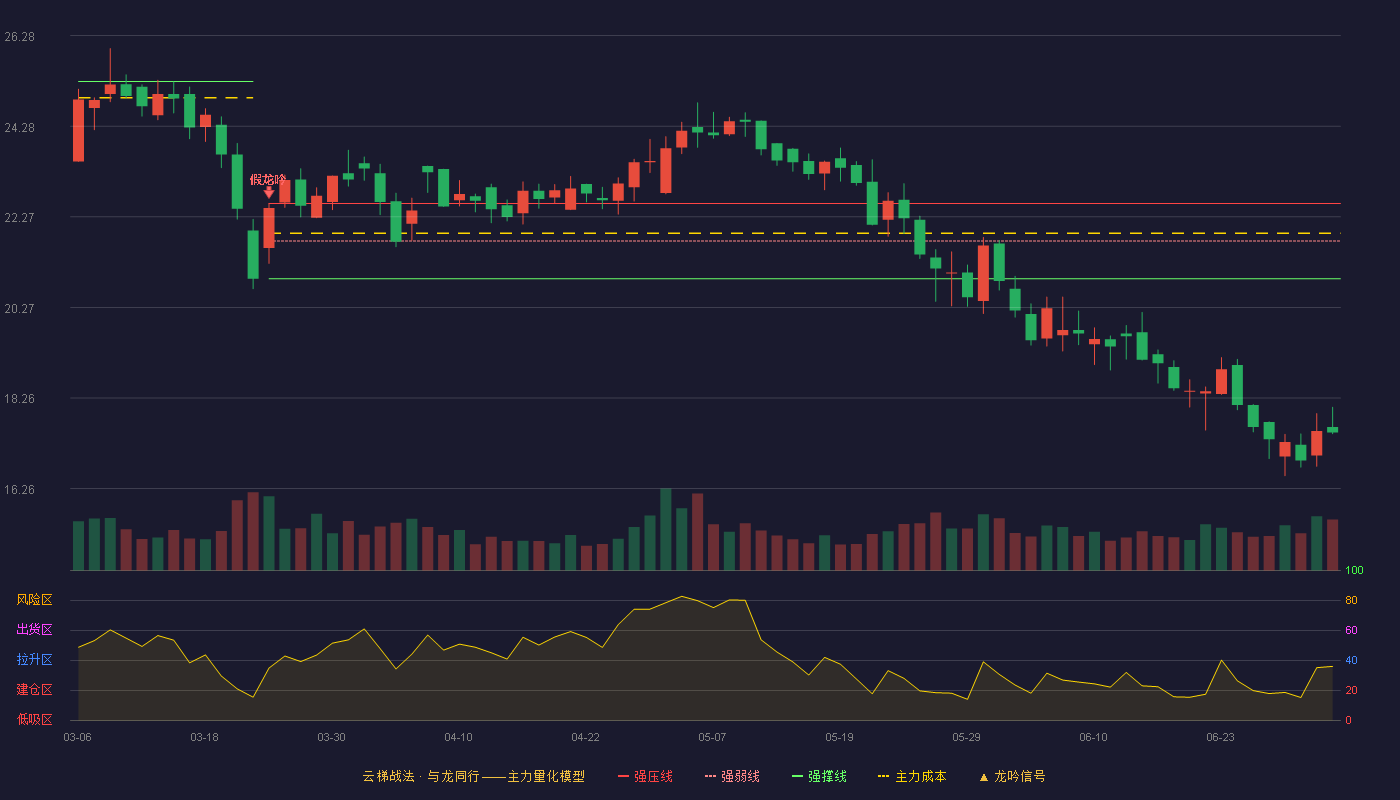Click the 06-10 date label

[1093, 737]
